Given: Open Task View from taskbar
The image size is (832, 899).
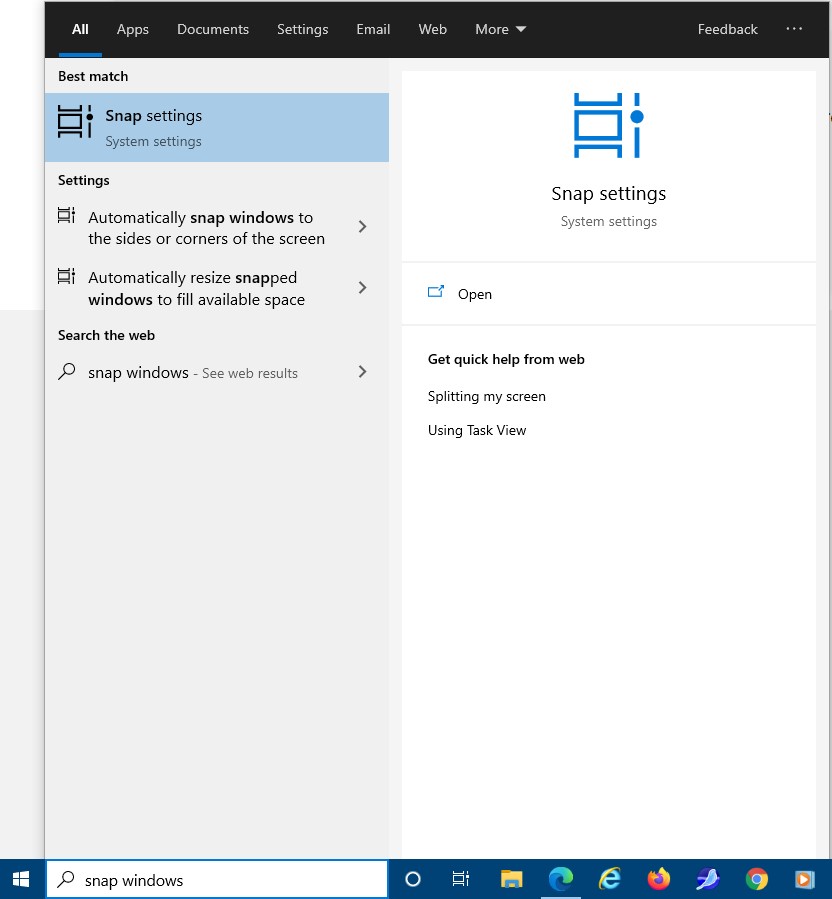Looking at the screenshot, I should coord(460,879).
